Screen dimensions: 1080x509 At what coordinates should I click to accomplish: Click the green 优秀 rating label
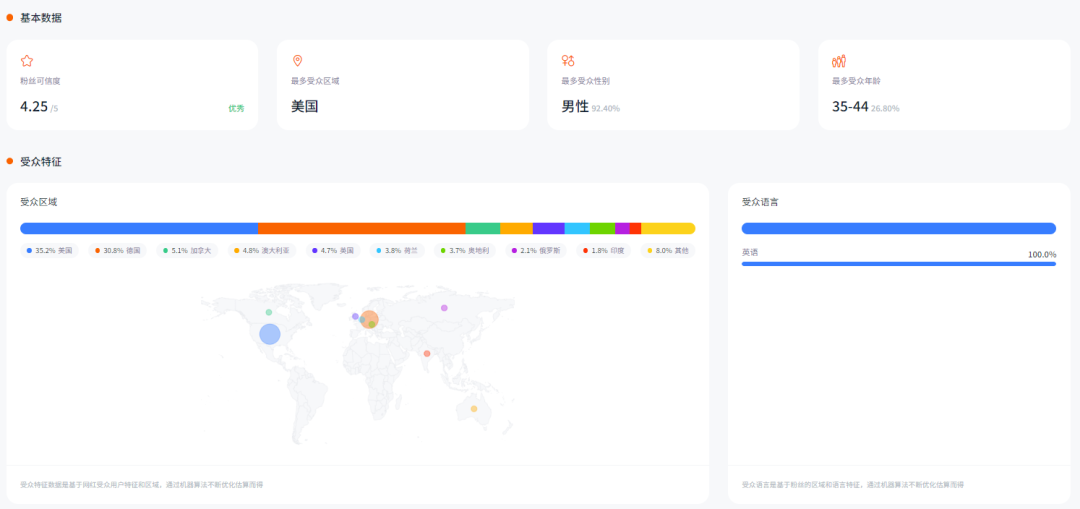[236, 108]
